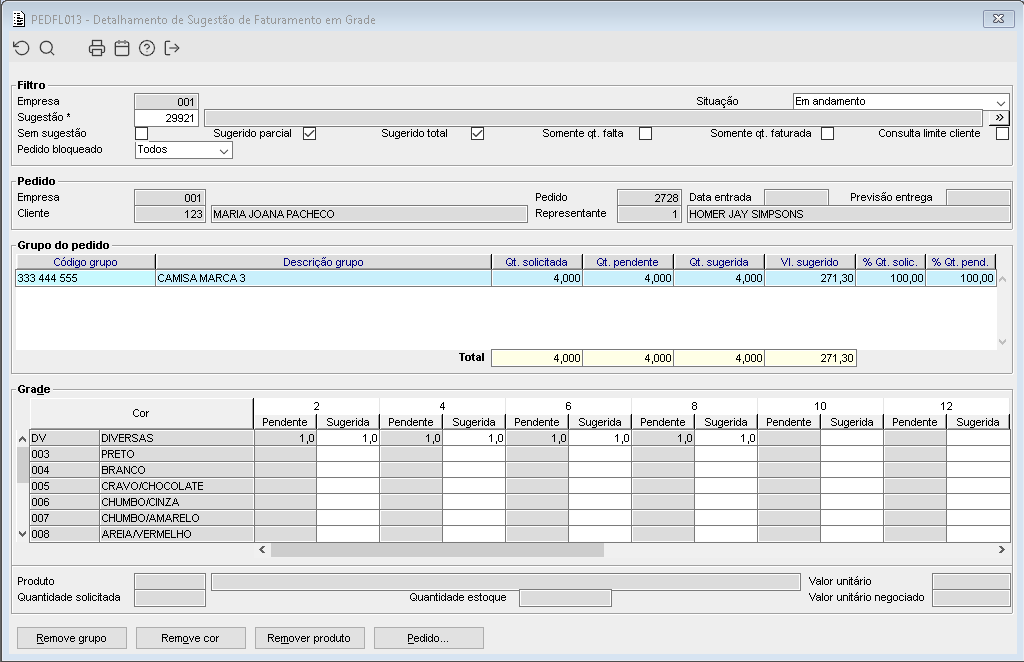Image resolution: width=1024 pixels, height=662 pixels.
Task: Enable the Sem sugestão checkbox
Action: (141, 134)
